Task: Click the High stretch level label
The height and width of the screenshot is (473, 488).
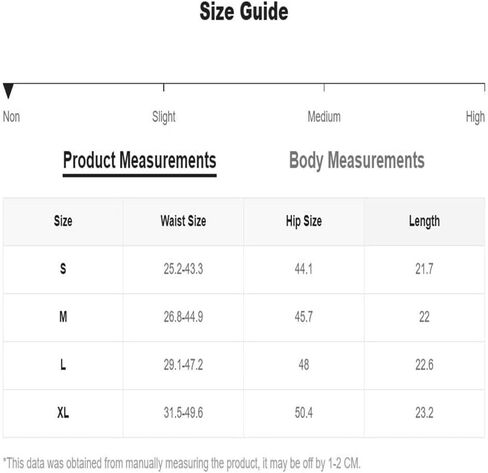Action: (x=475, y=117)
